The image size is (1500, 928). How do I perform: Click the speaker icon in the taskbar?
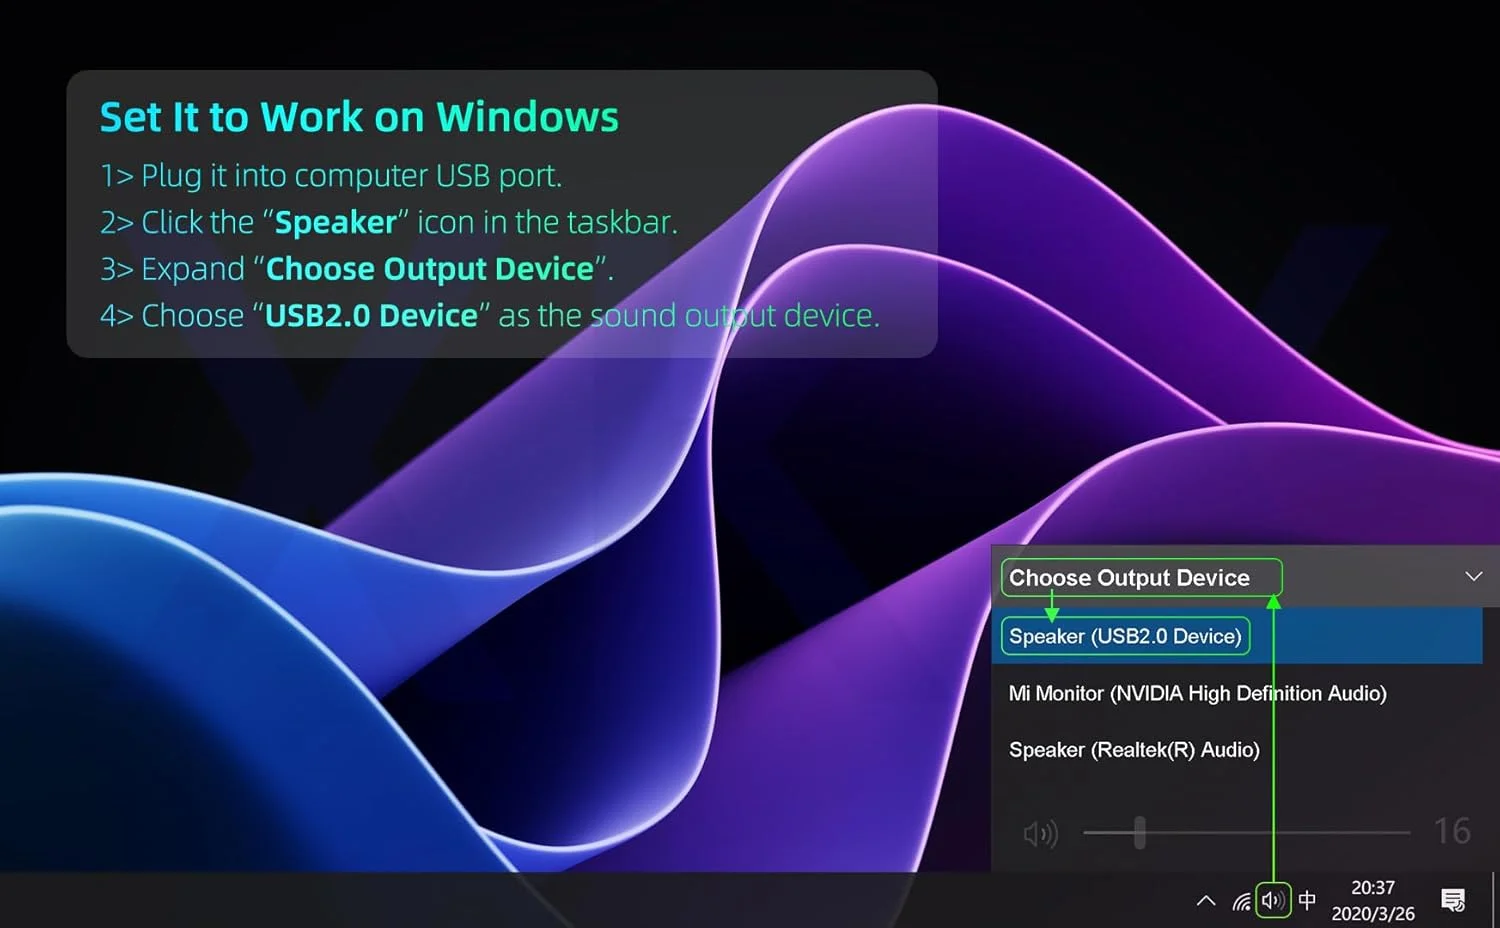point(1272,900)
